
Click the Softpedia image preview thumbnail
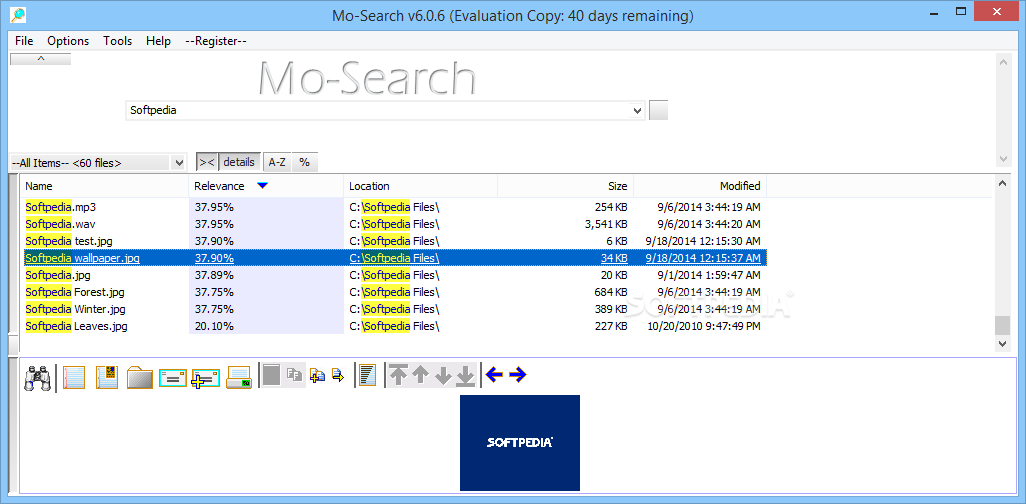(x=520, y=442)
